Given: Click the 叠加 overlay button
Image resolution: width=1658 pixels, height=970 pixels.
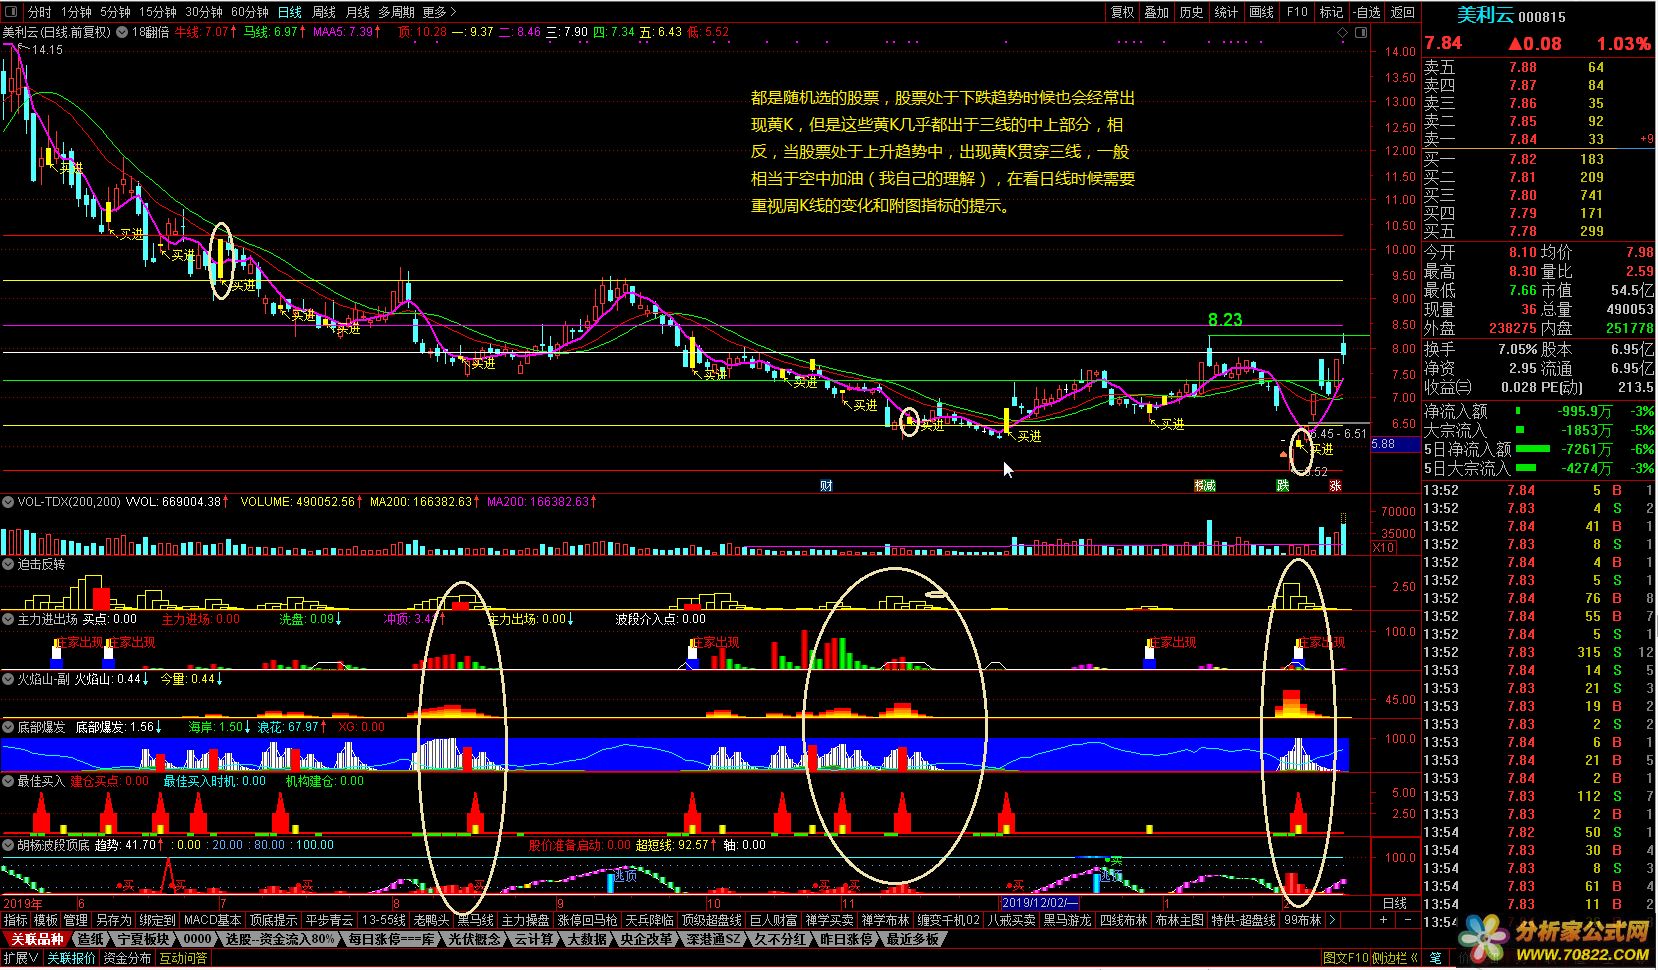Looking at the screenshot, I should click(1157, 12).
